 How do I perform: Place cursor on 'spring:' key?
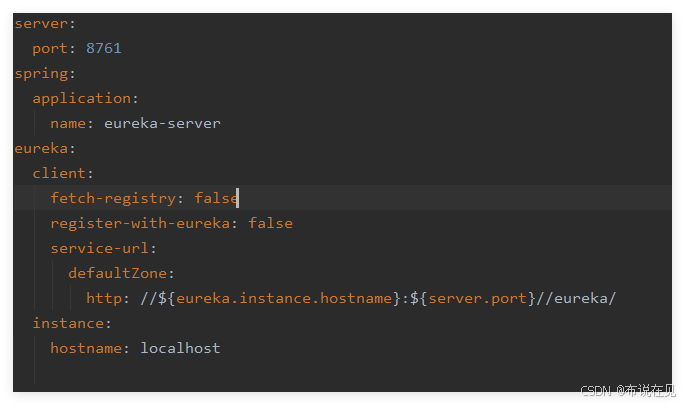pos(45,74)
